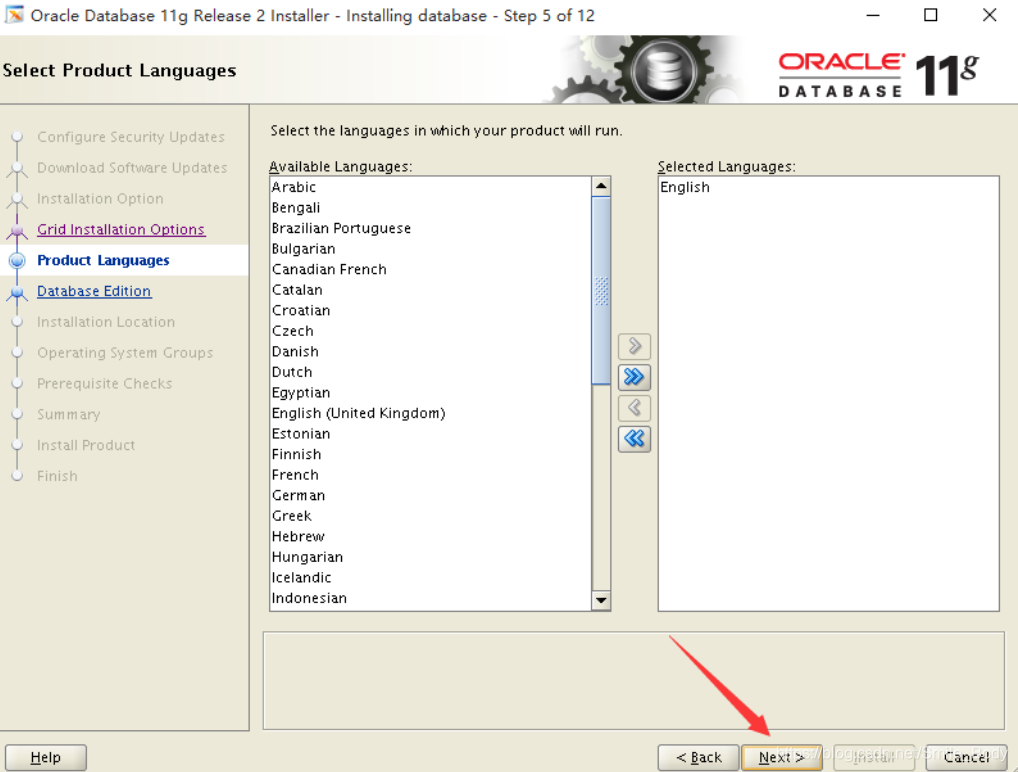Click the Oracle installer title bar icon
The height and width of the screenshot is (772, 1018).
tap(14, 14)
